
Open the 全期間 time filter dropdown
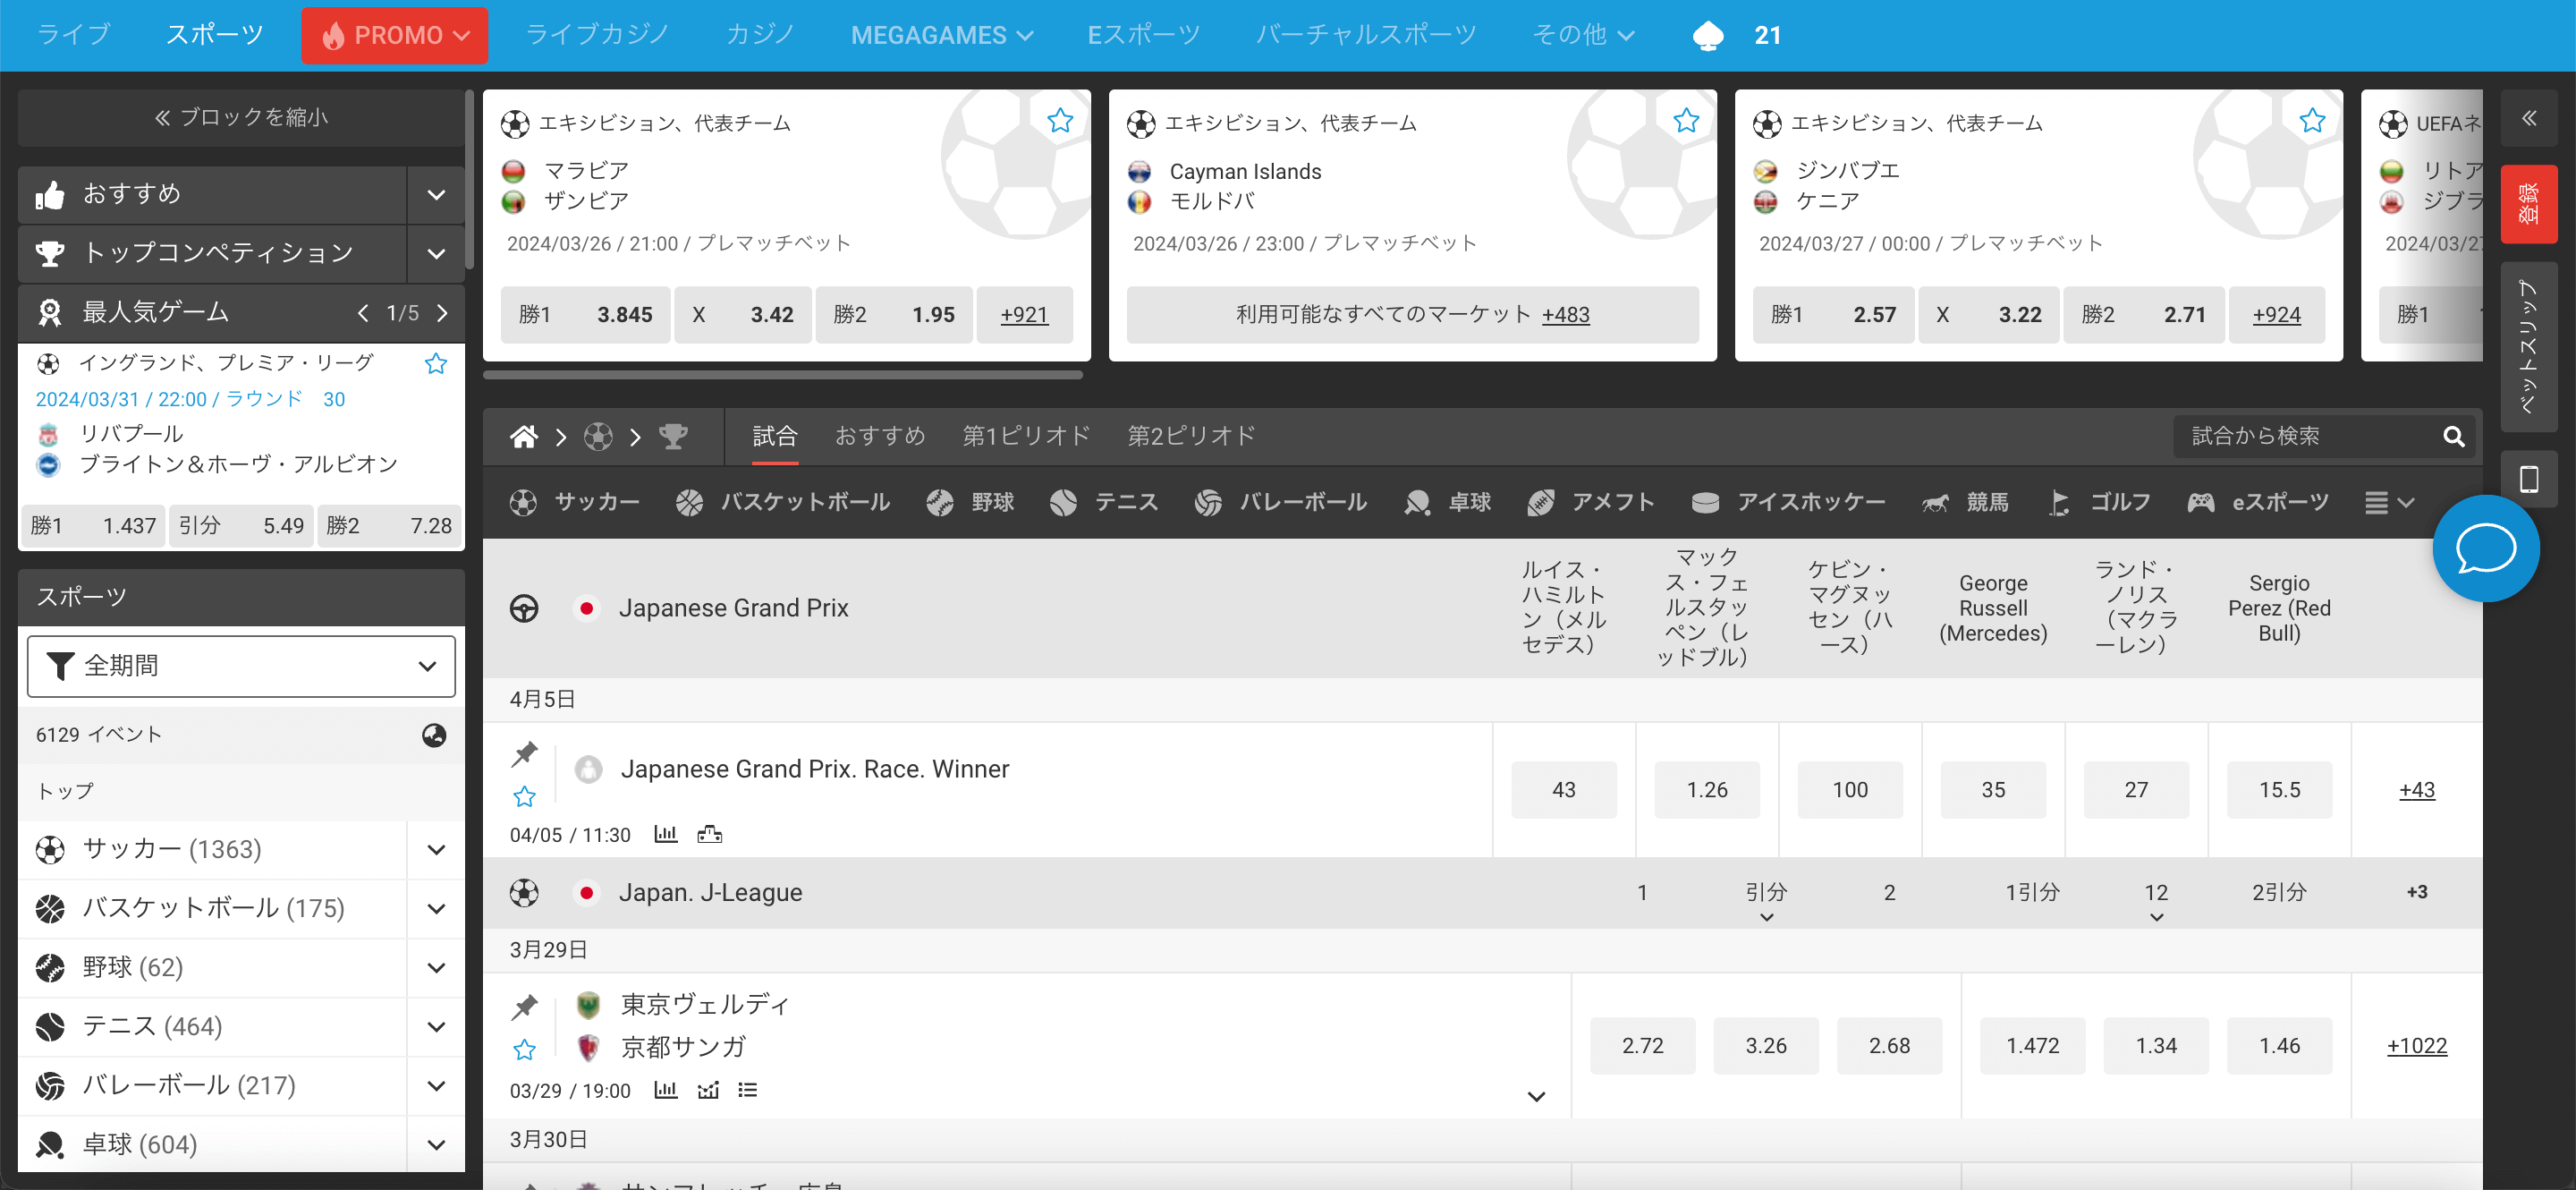240,666
